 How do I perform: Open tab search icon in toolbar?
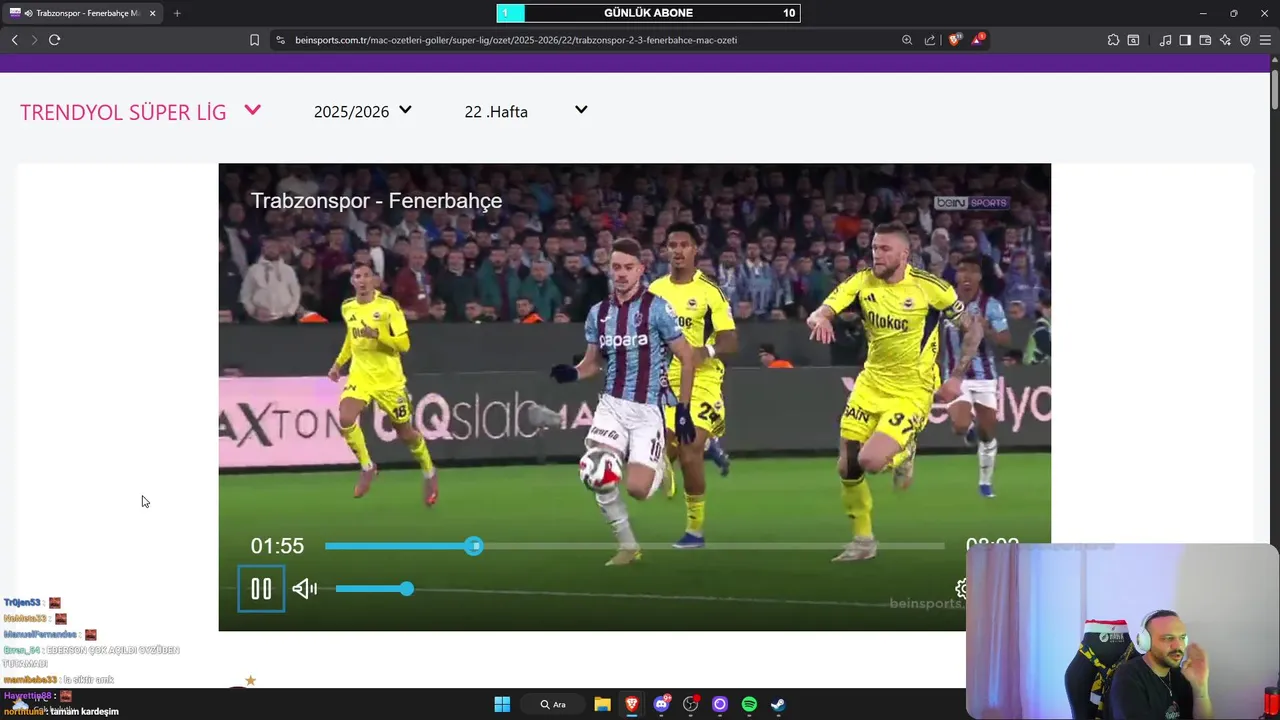tap(1133, 40)
